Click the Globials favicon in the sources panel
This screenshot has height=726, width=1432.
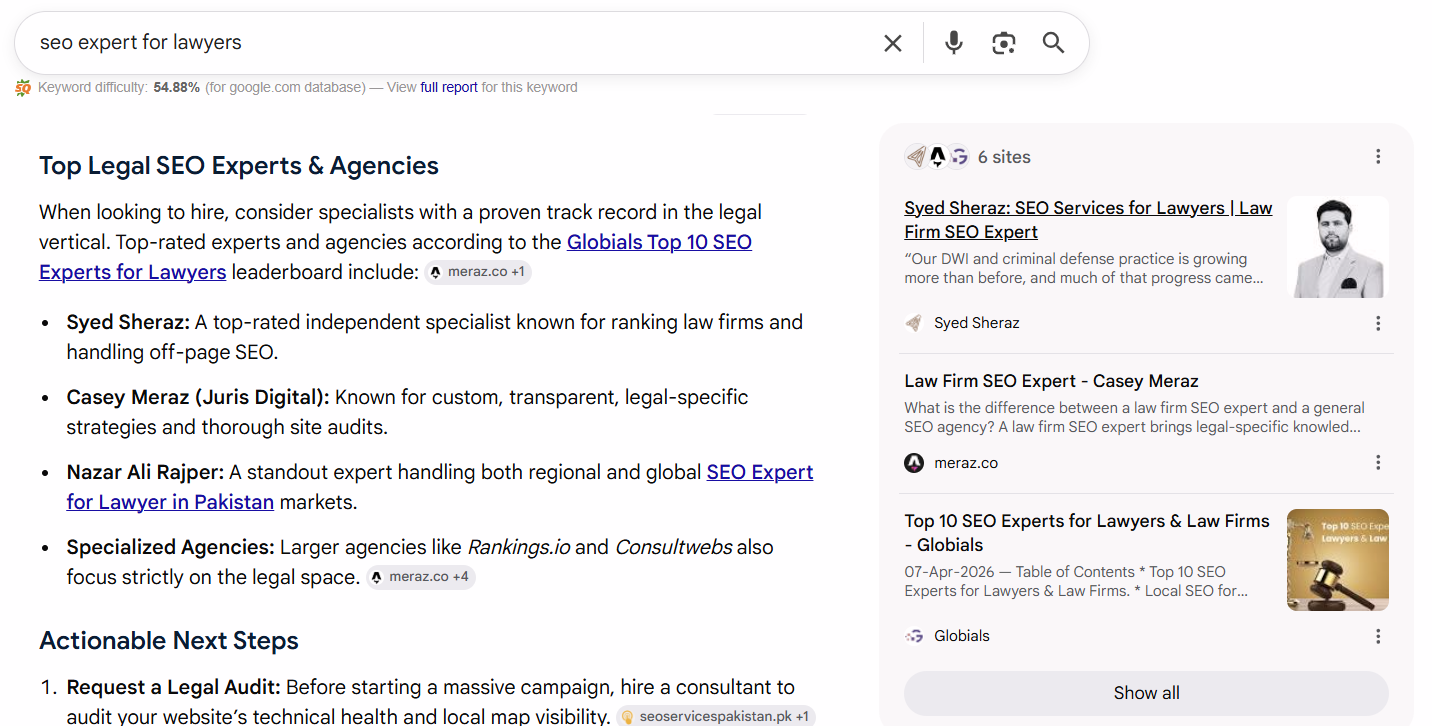914,636
